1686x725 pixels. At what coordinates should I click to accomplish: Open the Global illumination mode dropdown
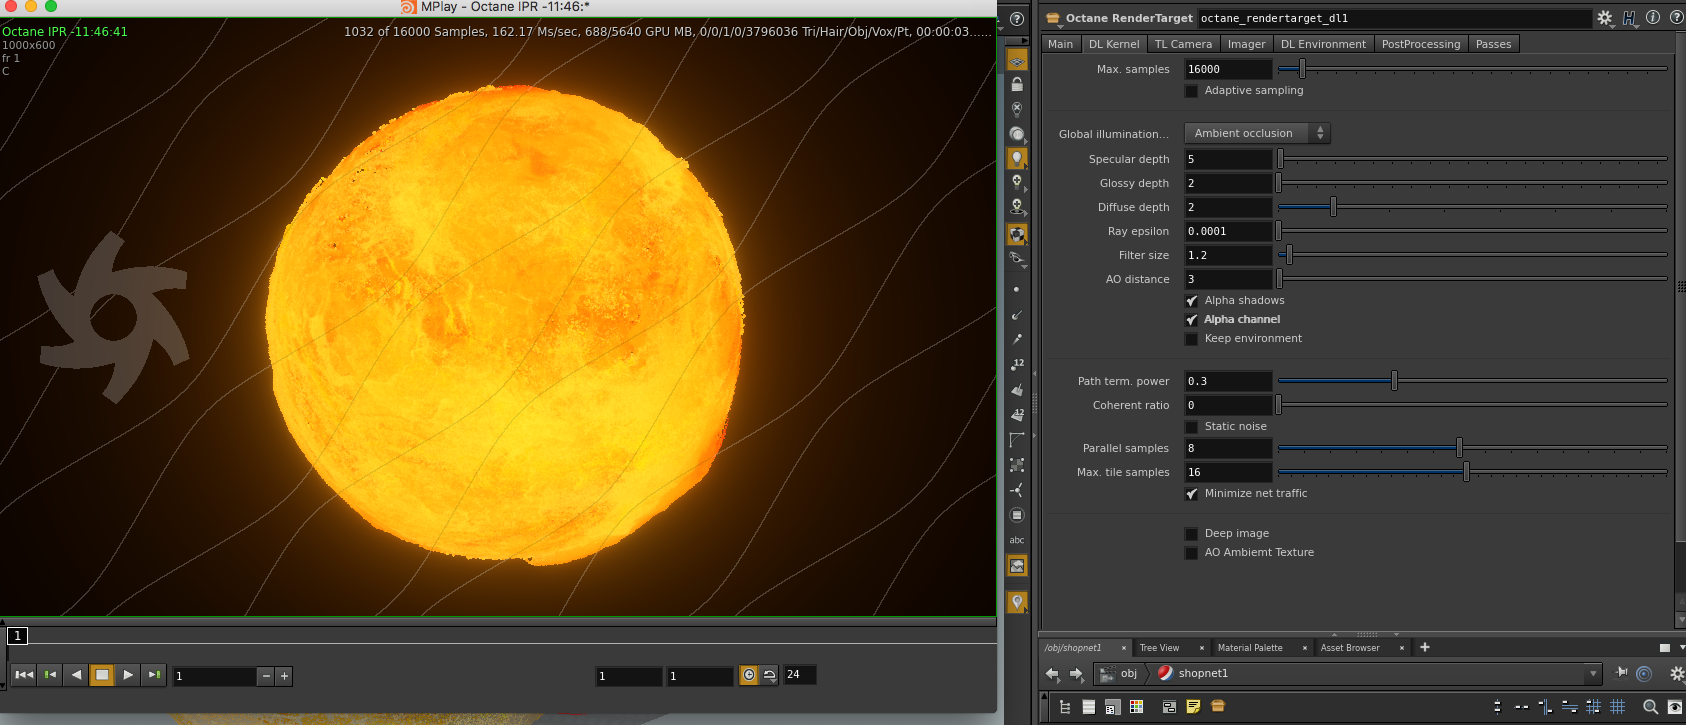tap(1256, 133)
